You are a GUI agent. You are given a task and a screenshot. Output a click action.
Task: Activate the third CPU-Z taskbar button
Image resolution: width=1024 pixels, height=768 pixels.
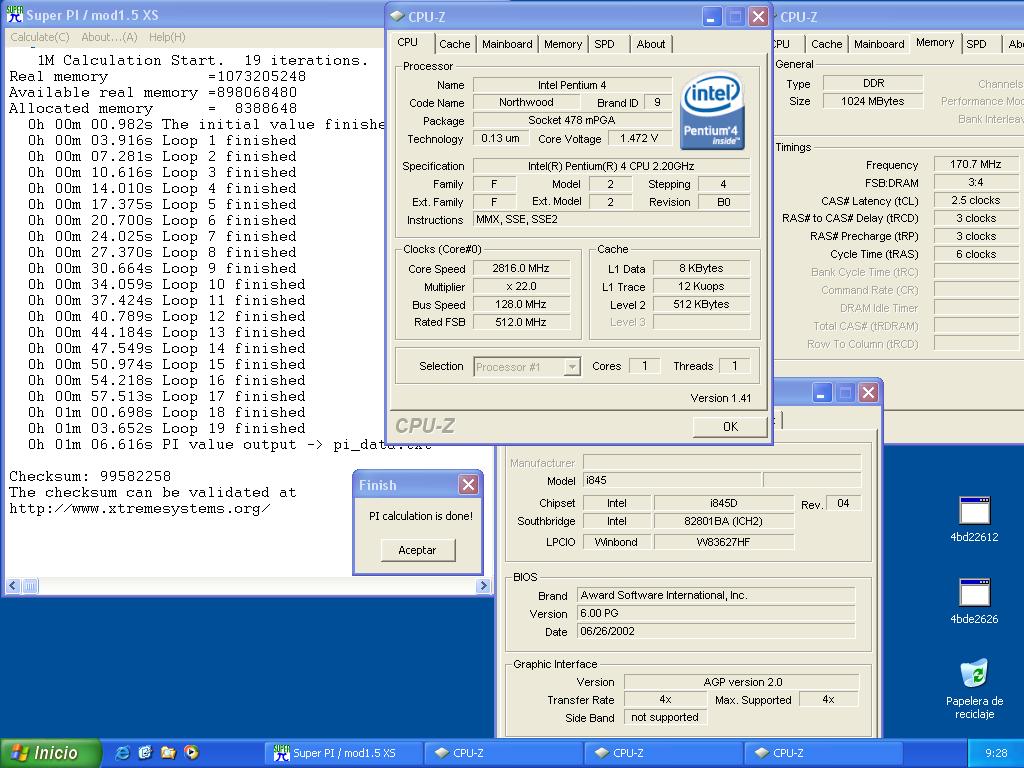pos(824,753)
